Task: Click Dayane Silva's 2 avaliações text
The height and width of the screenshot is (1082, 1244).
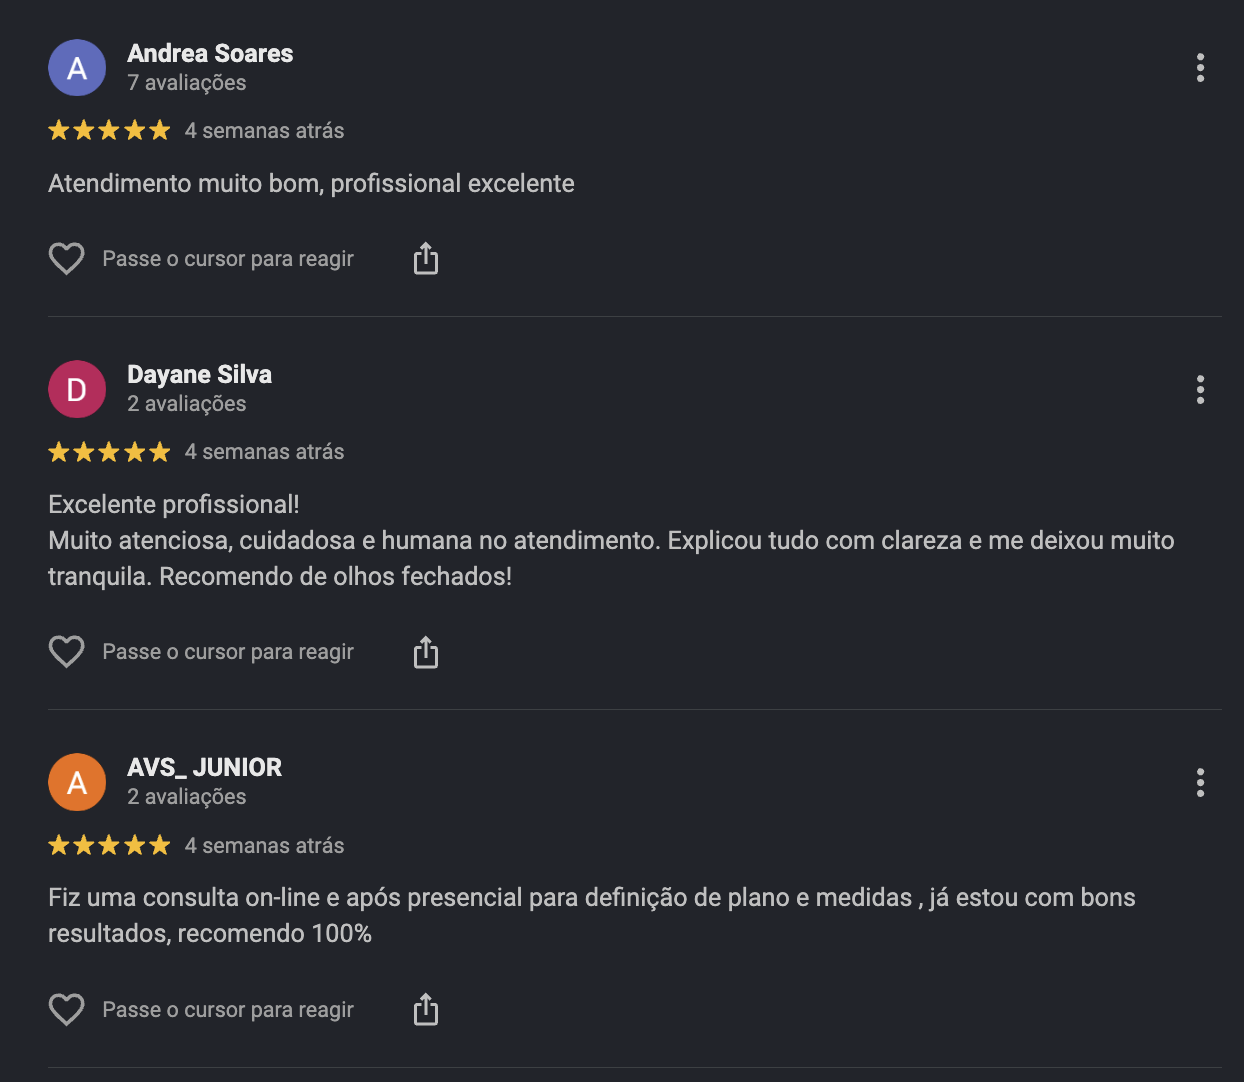Action: coord(186,404)
